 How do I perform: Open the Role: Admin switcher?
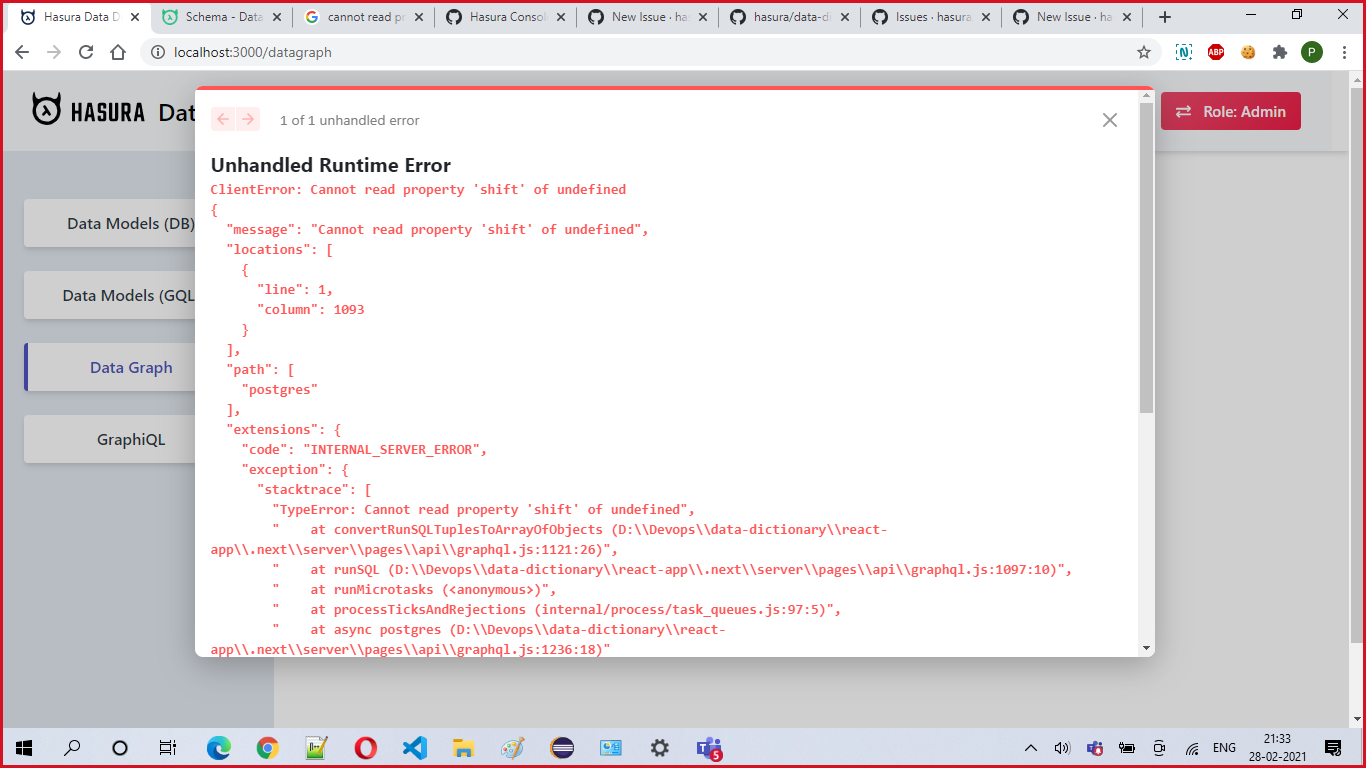[x=1231, y=111]
